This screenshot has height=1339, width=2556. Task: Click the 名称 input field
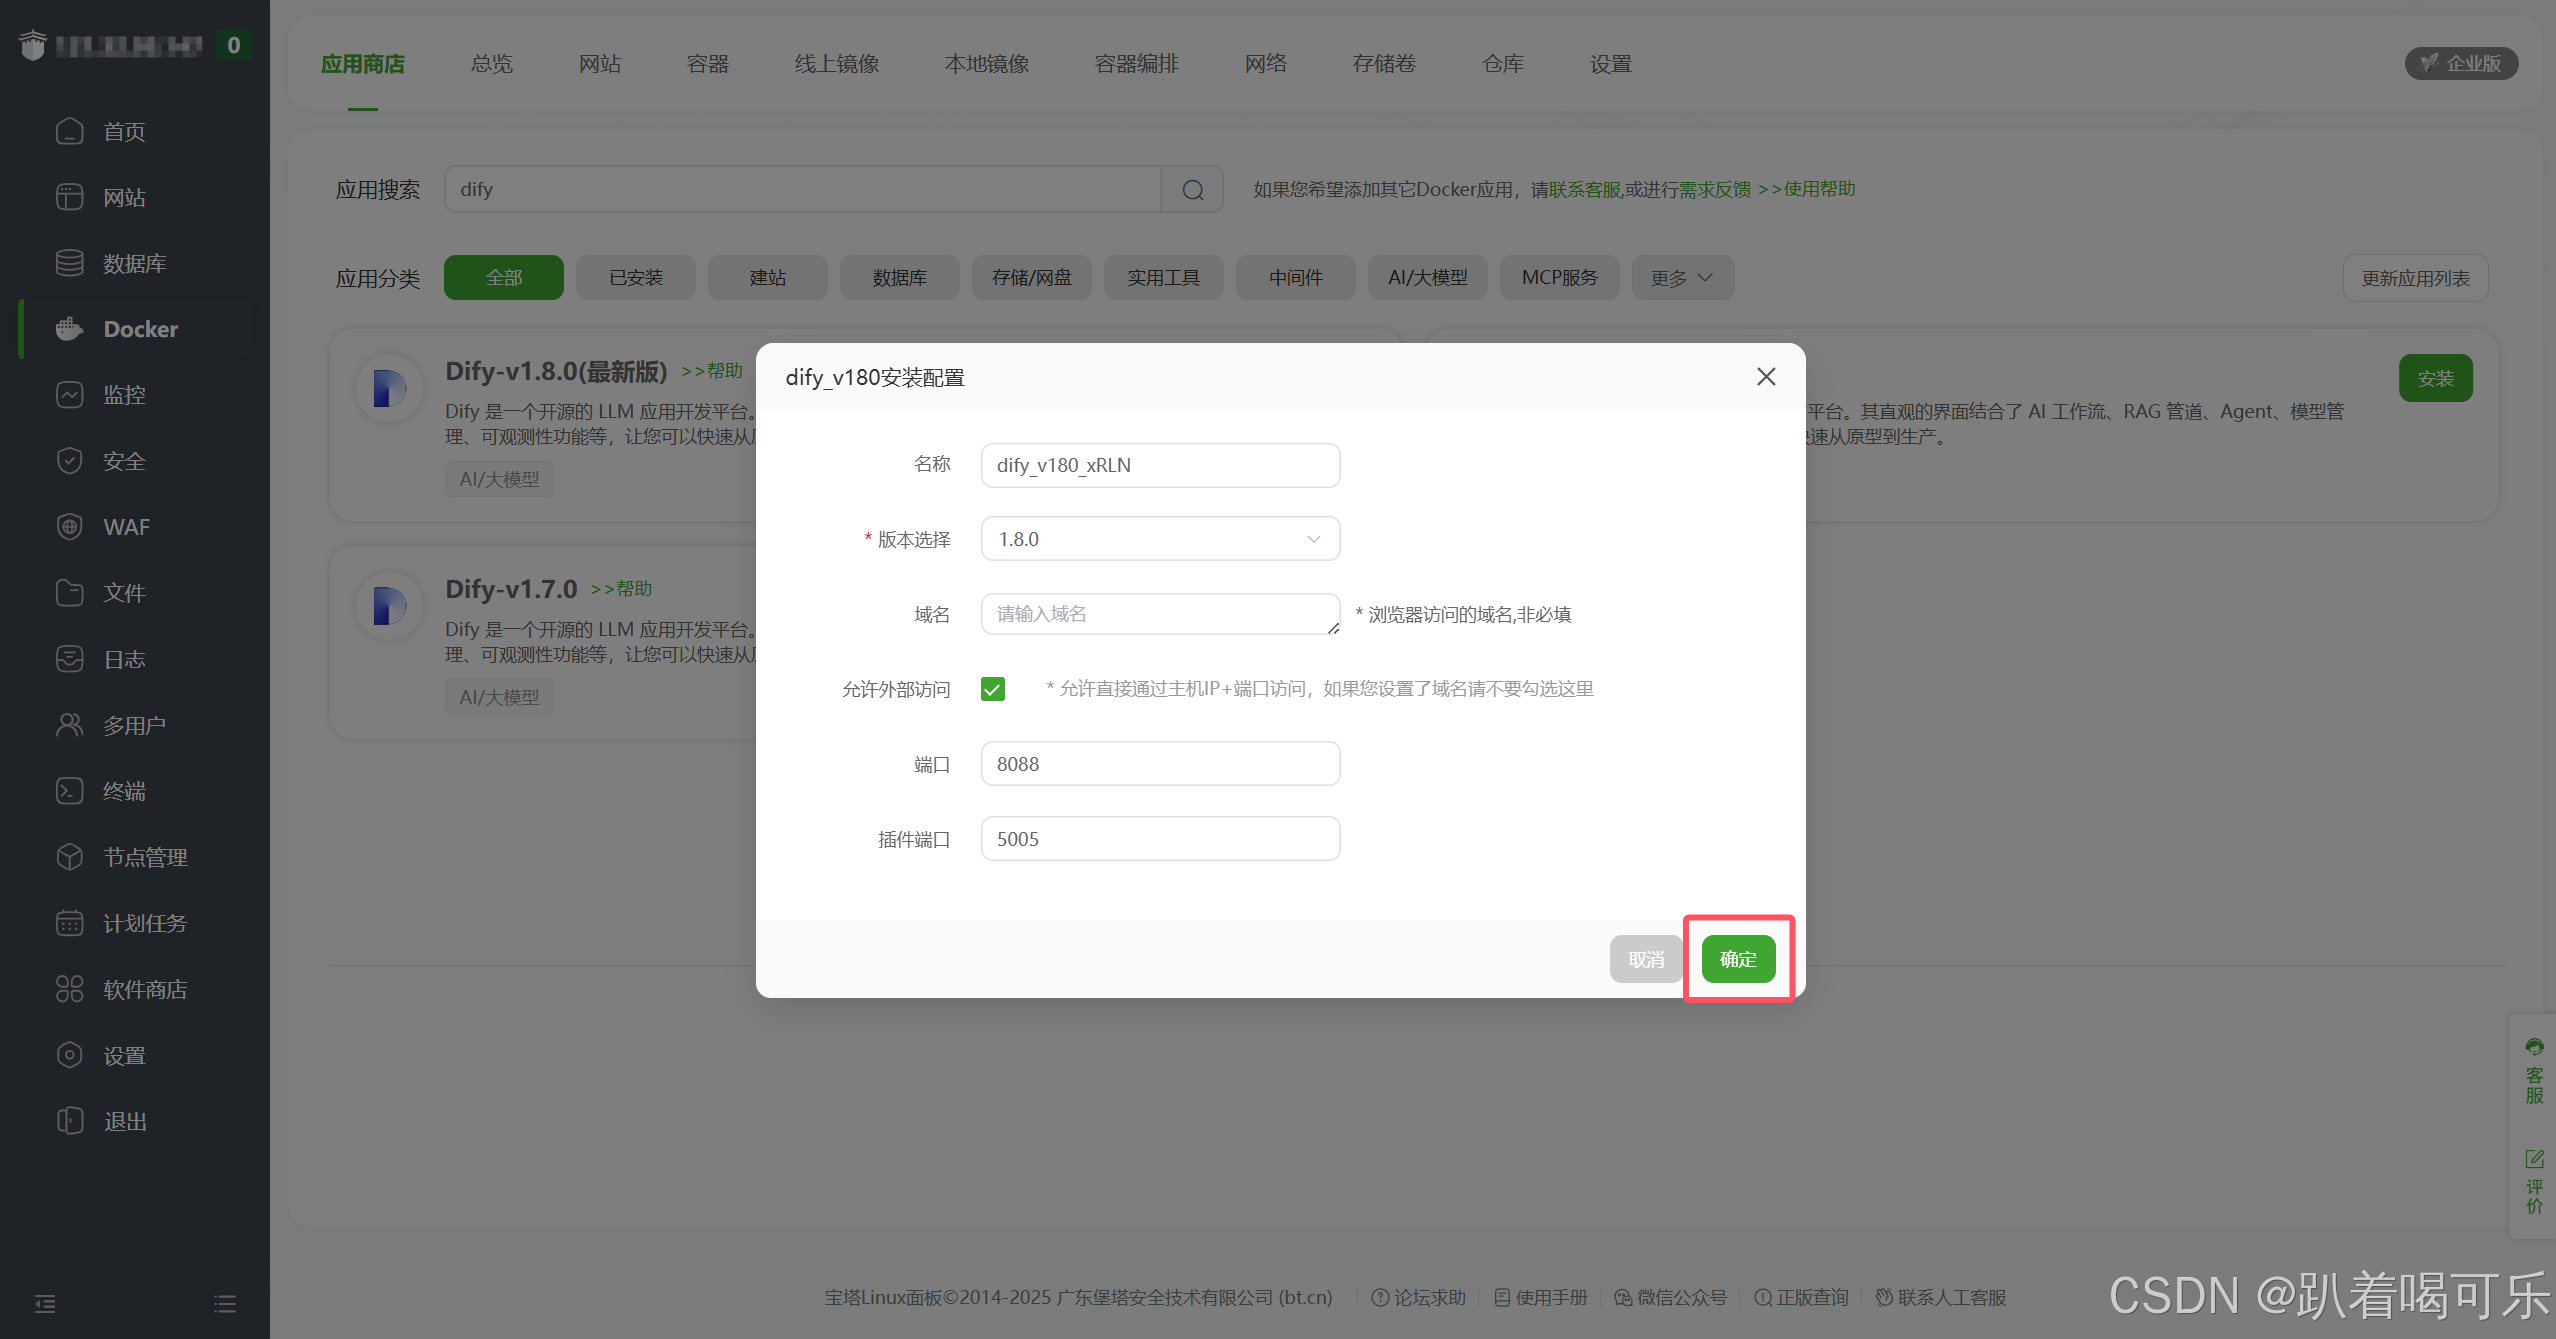1160,465
